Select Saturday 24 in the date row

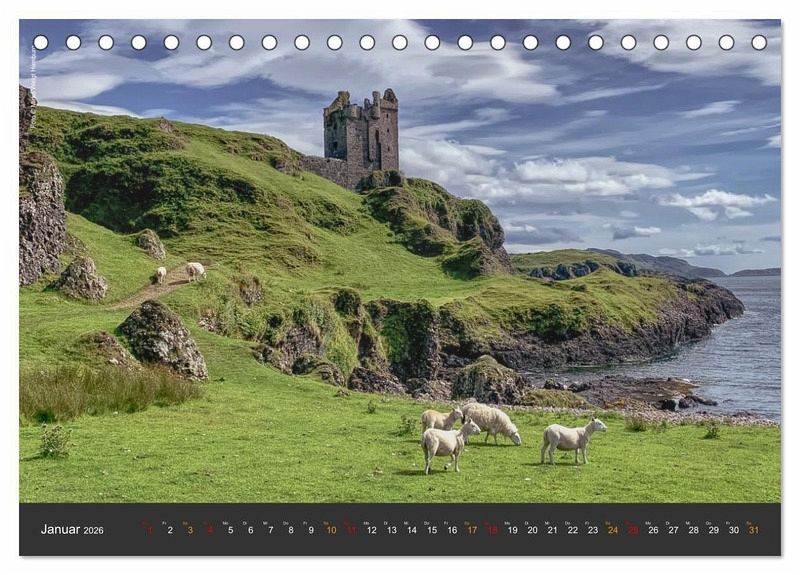612,530
